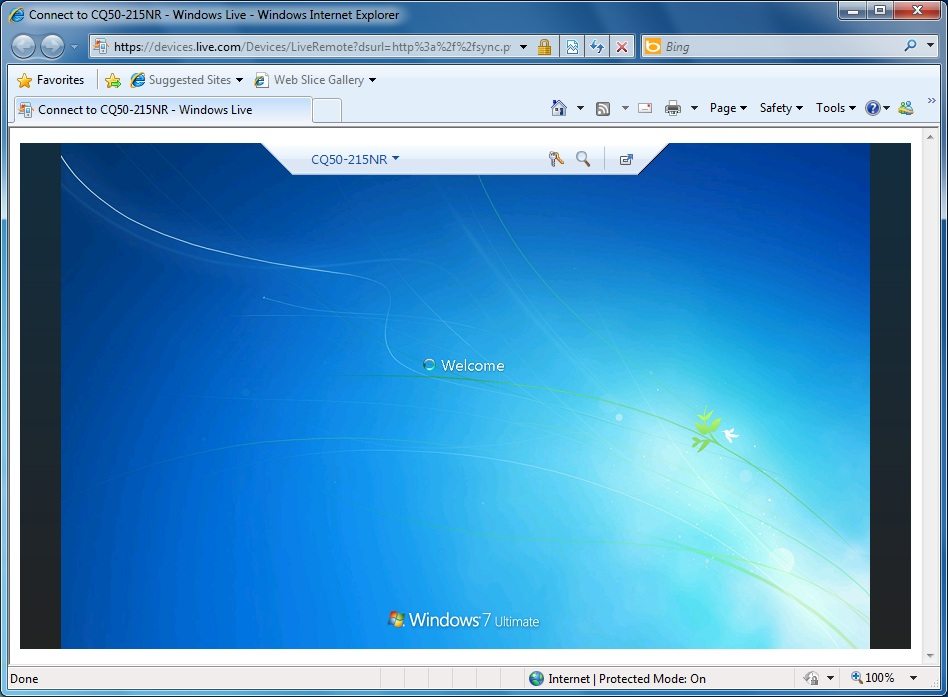Click the Internet zone globe icon
948x697 pixels.
[536, 678]
